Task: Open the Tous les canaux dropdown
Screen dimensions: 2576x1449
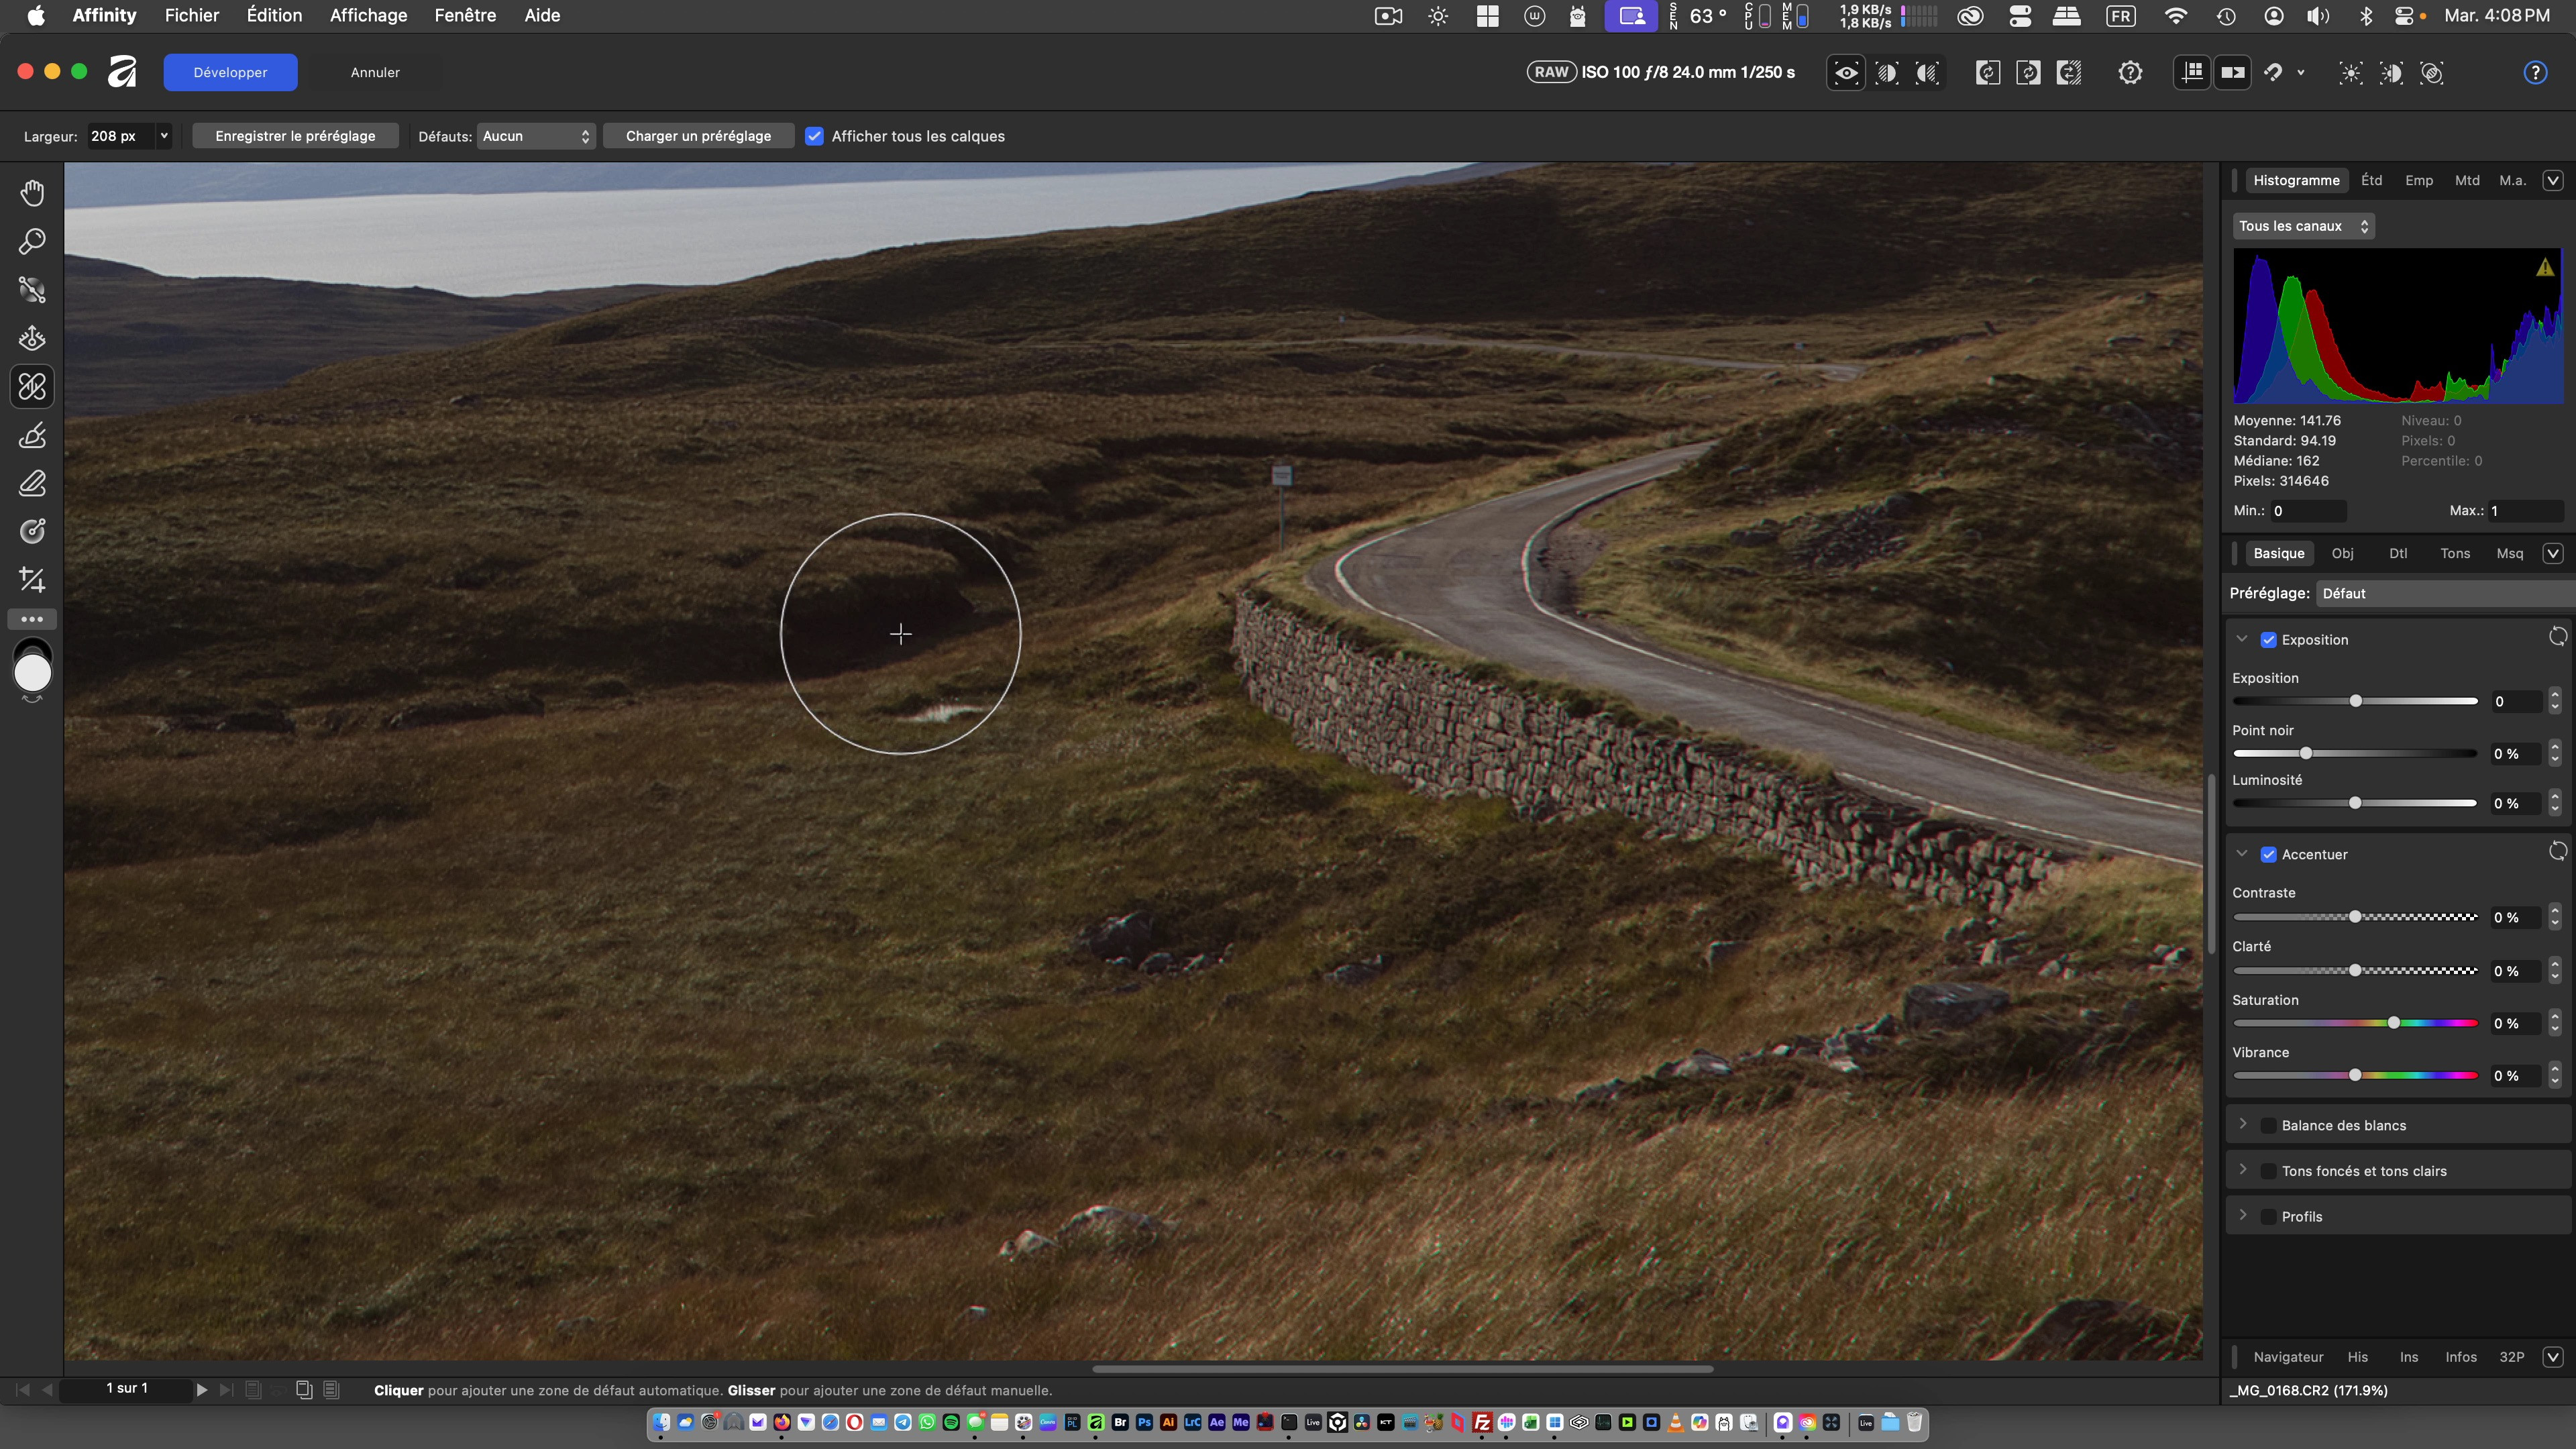Action: coord(2303,226)
